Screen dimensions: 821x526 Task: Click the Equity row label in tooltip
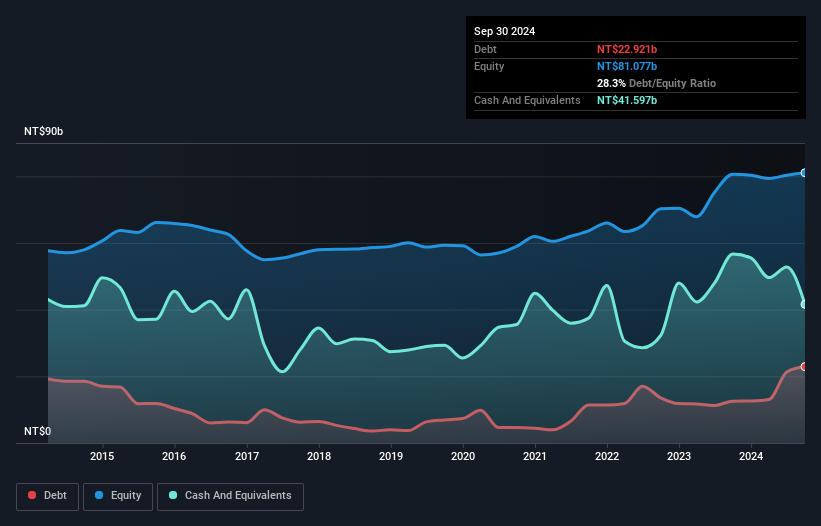pos(489,66)
